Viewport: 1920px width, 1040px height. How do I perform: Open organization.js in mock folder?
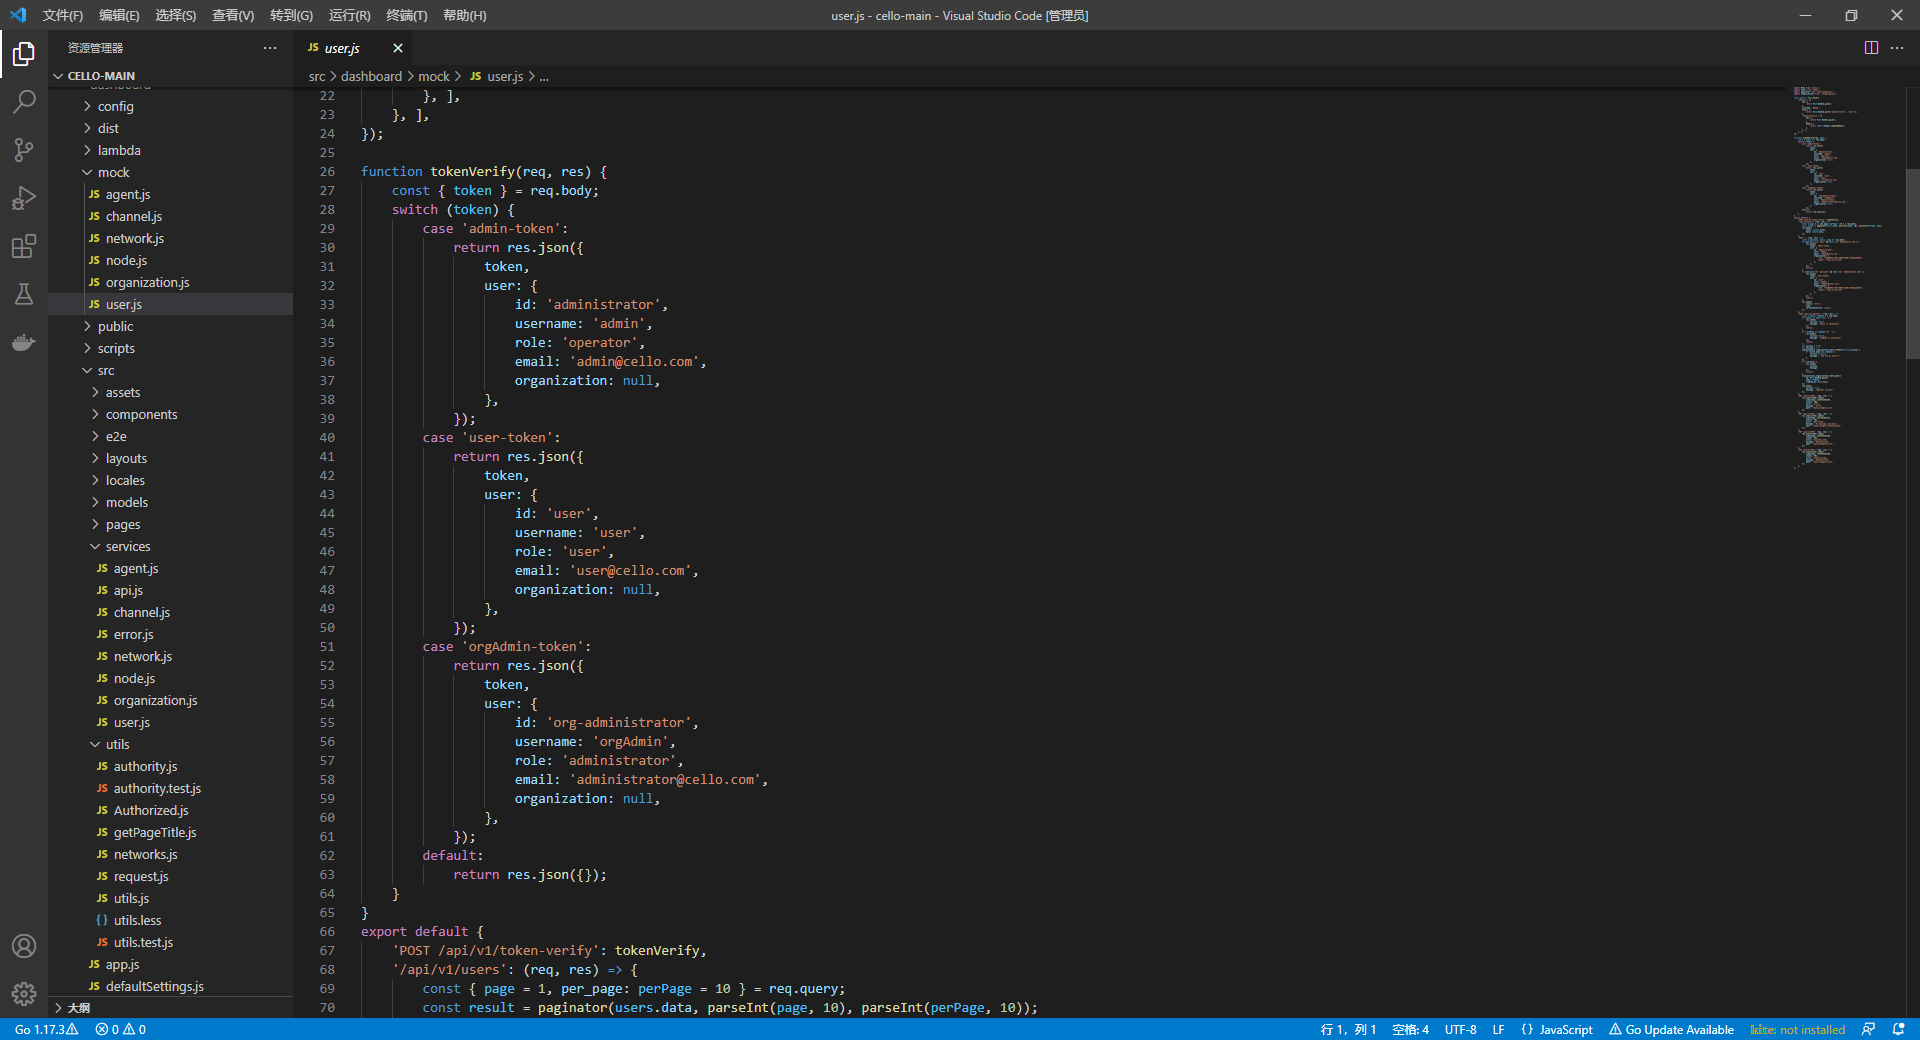(x=170, y=282)
